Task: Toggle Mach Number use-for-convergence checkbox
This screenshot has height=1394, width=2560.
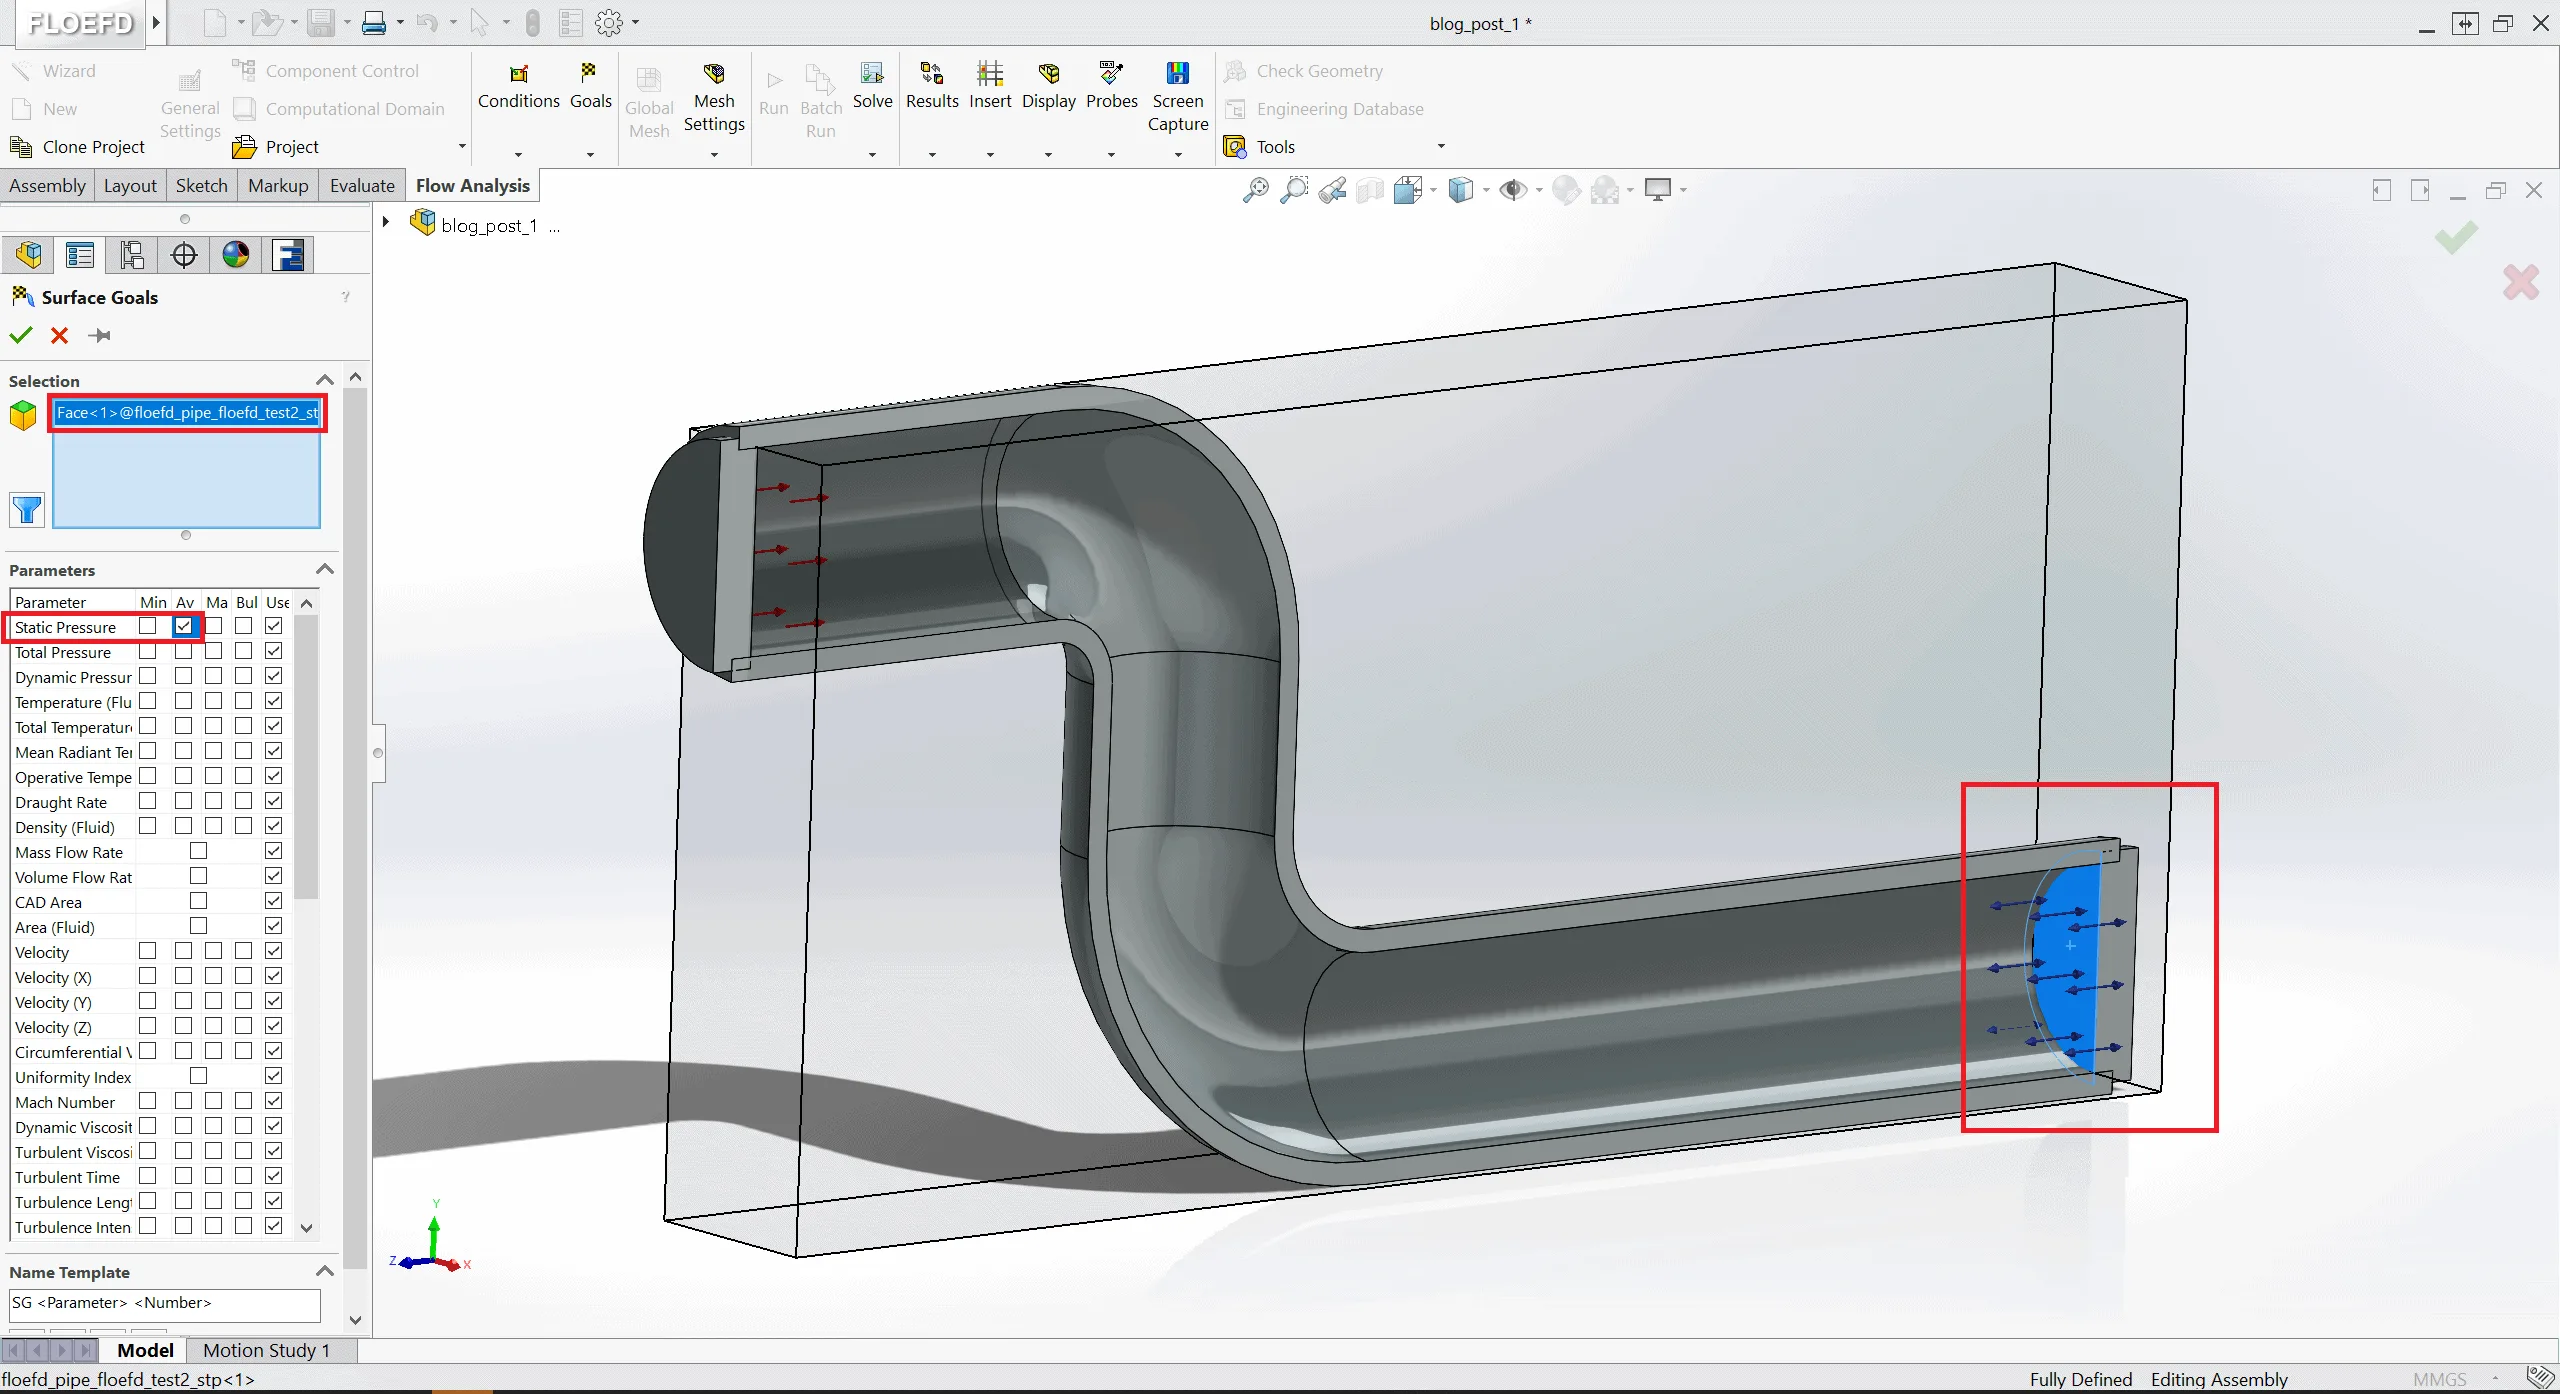Action: coord(274,1101)
